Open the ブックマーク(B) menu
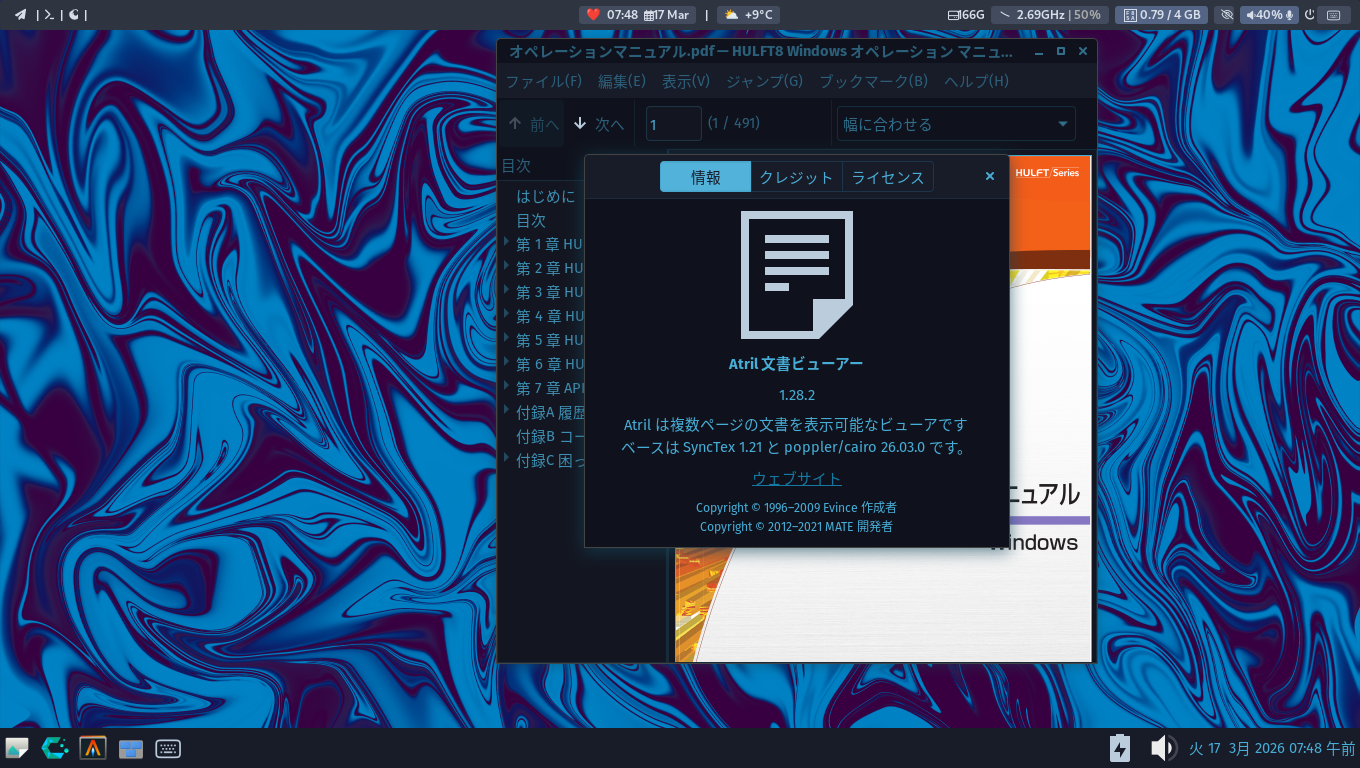The image size is (1360, 768). (874, 81)
